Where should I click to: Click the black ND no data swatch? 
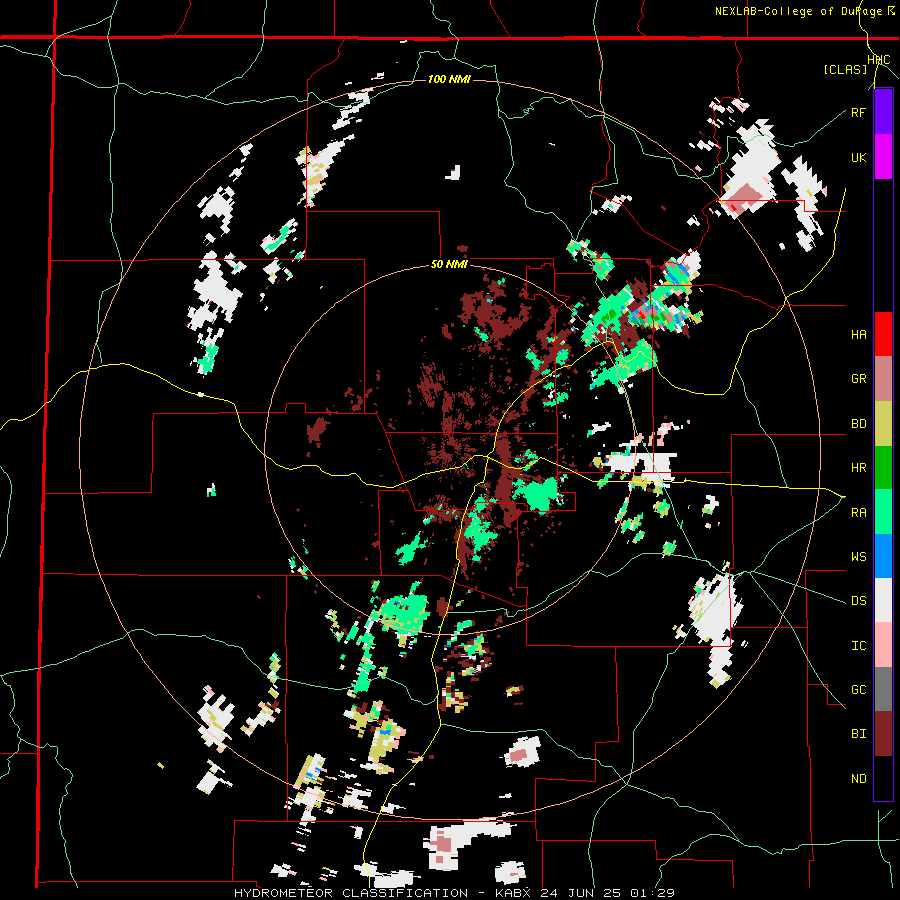883,778
